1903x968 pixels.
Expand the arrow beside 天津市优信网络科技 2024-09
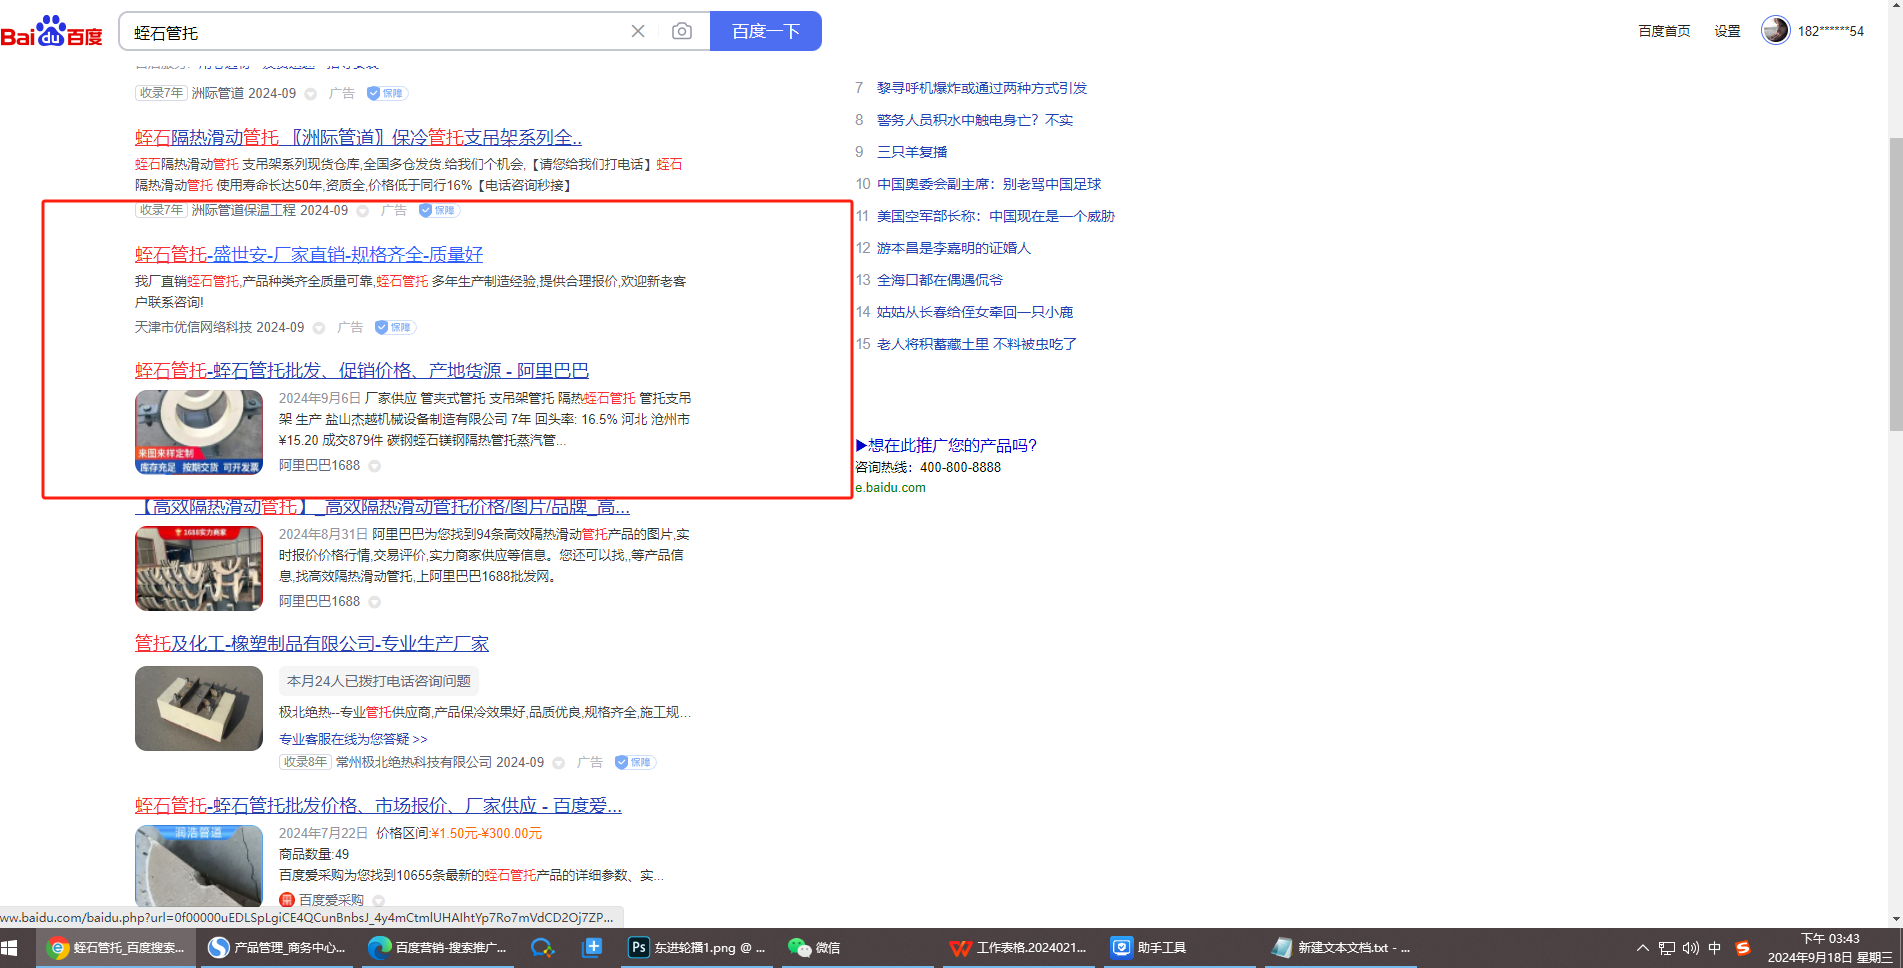point(319,328)
